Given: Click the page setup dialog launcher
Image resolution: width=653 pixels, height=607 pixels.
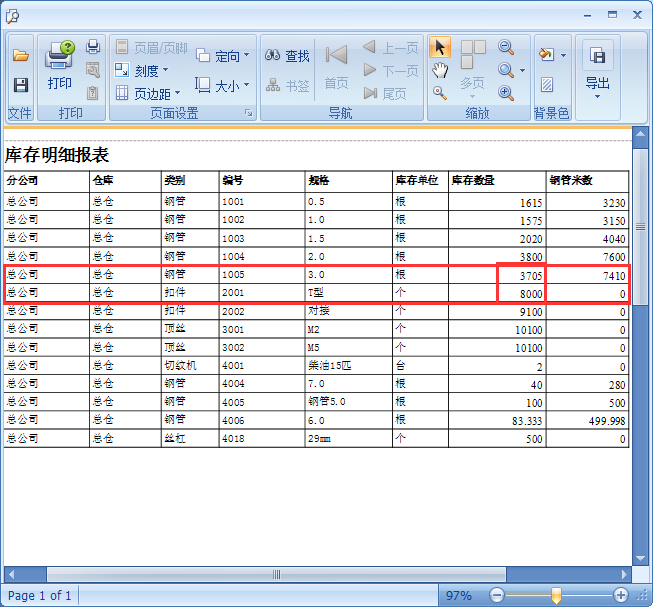Looking at the screenshot, I should point(248,114).
